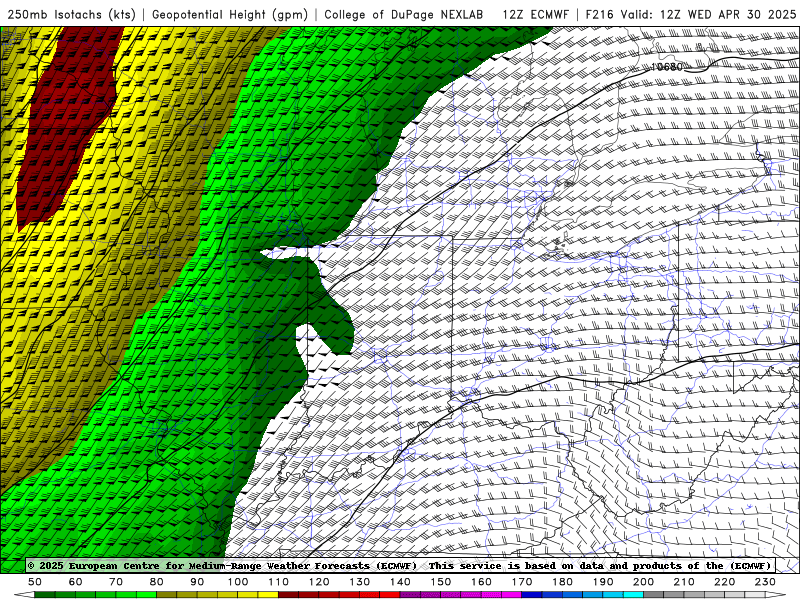Image resolution: width=800 pixels, height=600 pixels.
Task: Click the "180" color bar label
Action: [562, 582]
